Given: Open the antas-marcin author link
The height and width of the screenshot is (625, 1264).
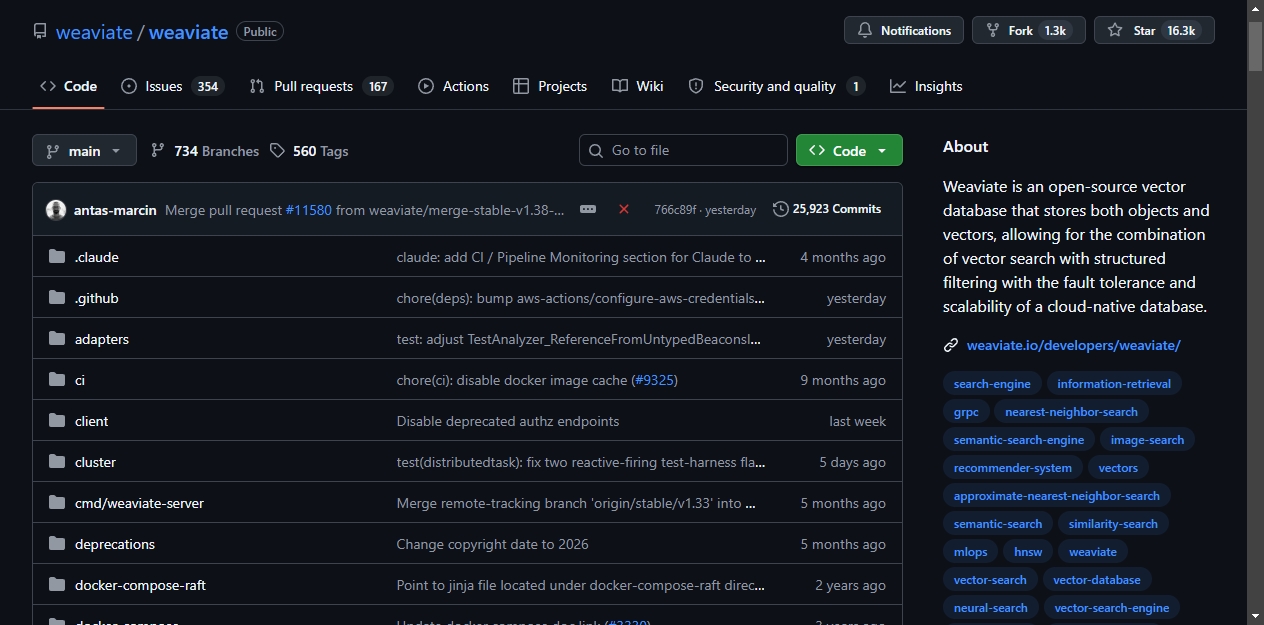Looking at the screenshot, I should 115,210.
